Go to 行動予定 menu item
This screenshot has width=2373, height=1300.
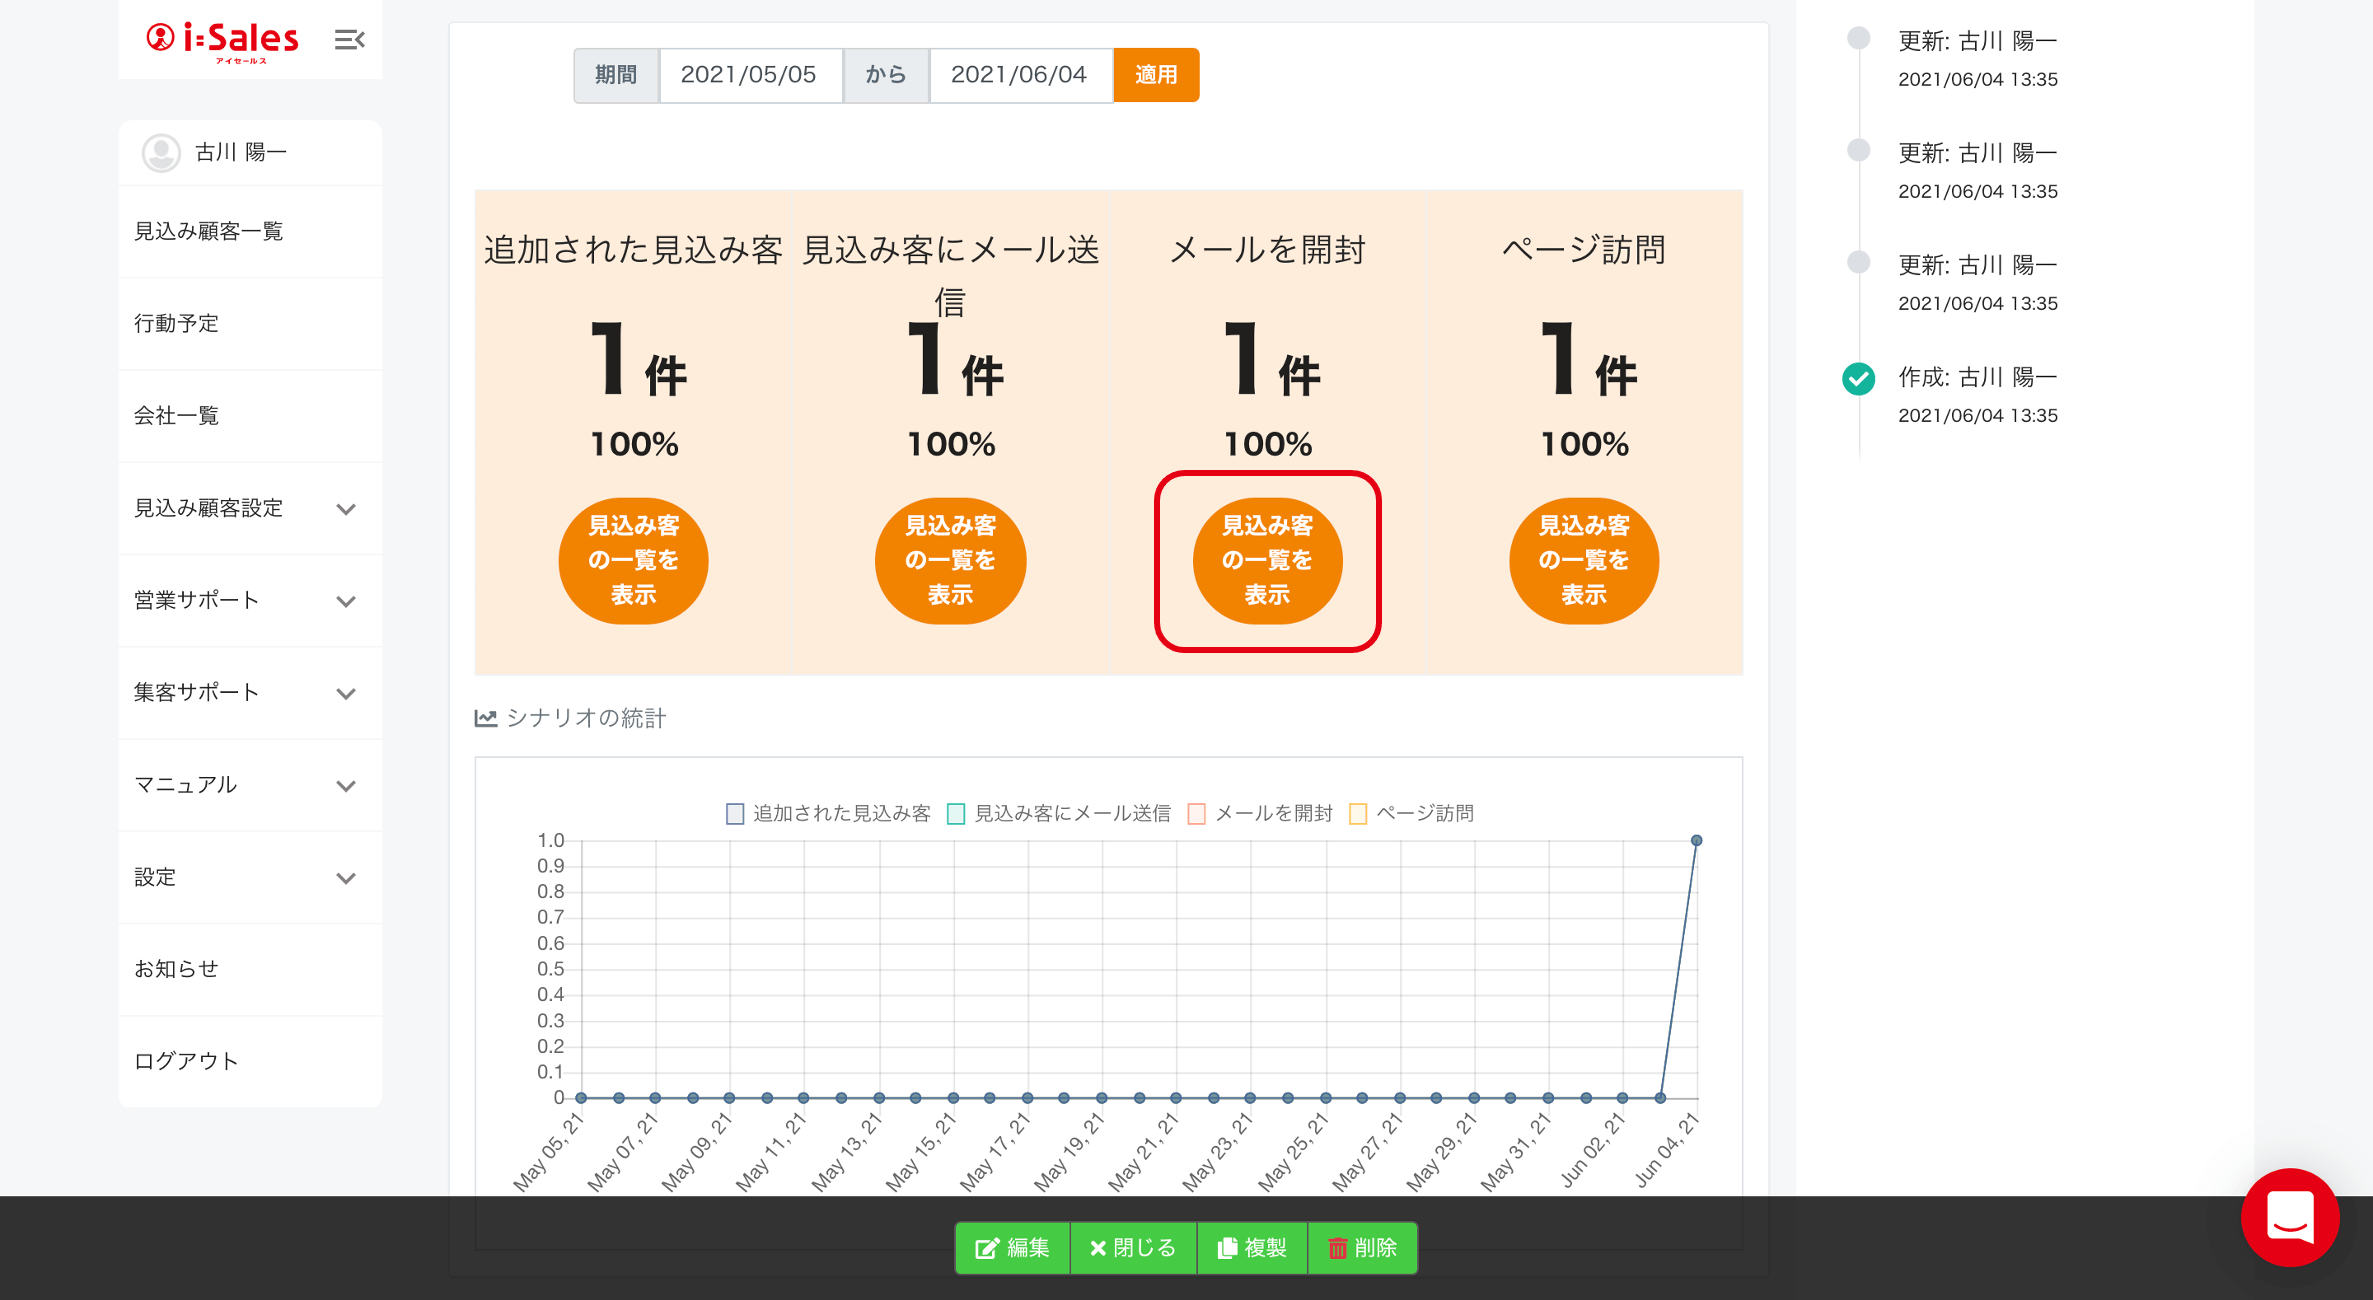pos(177,323)
